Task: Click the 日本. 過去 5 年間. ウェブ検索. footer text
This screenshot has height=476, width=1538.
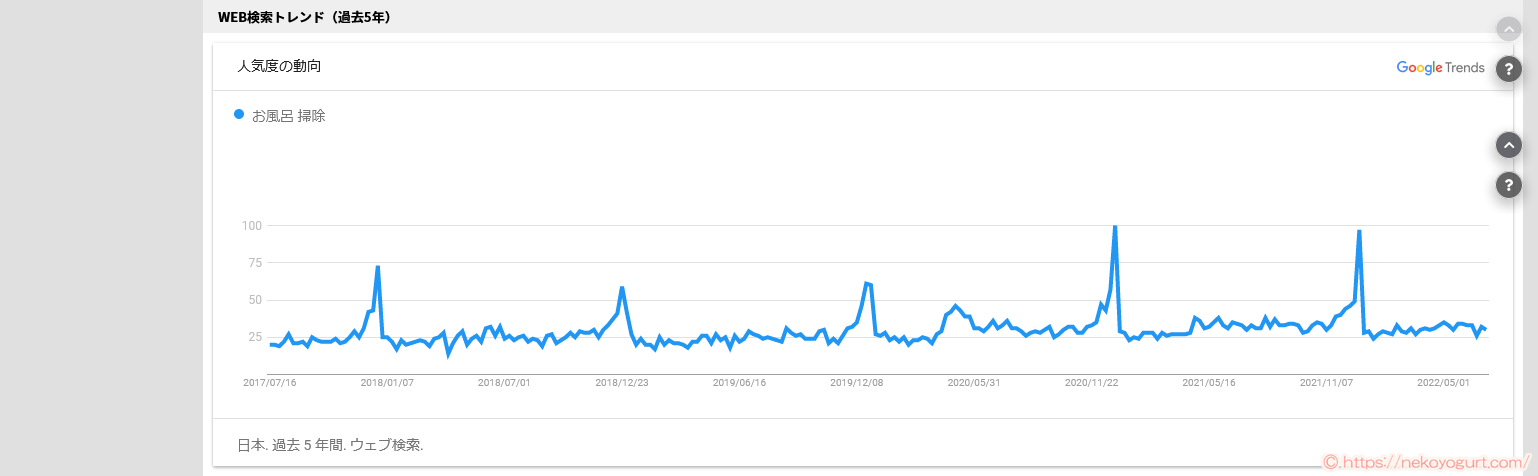Action: coord(330,445)
